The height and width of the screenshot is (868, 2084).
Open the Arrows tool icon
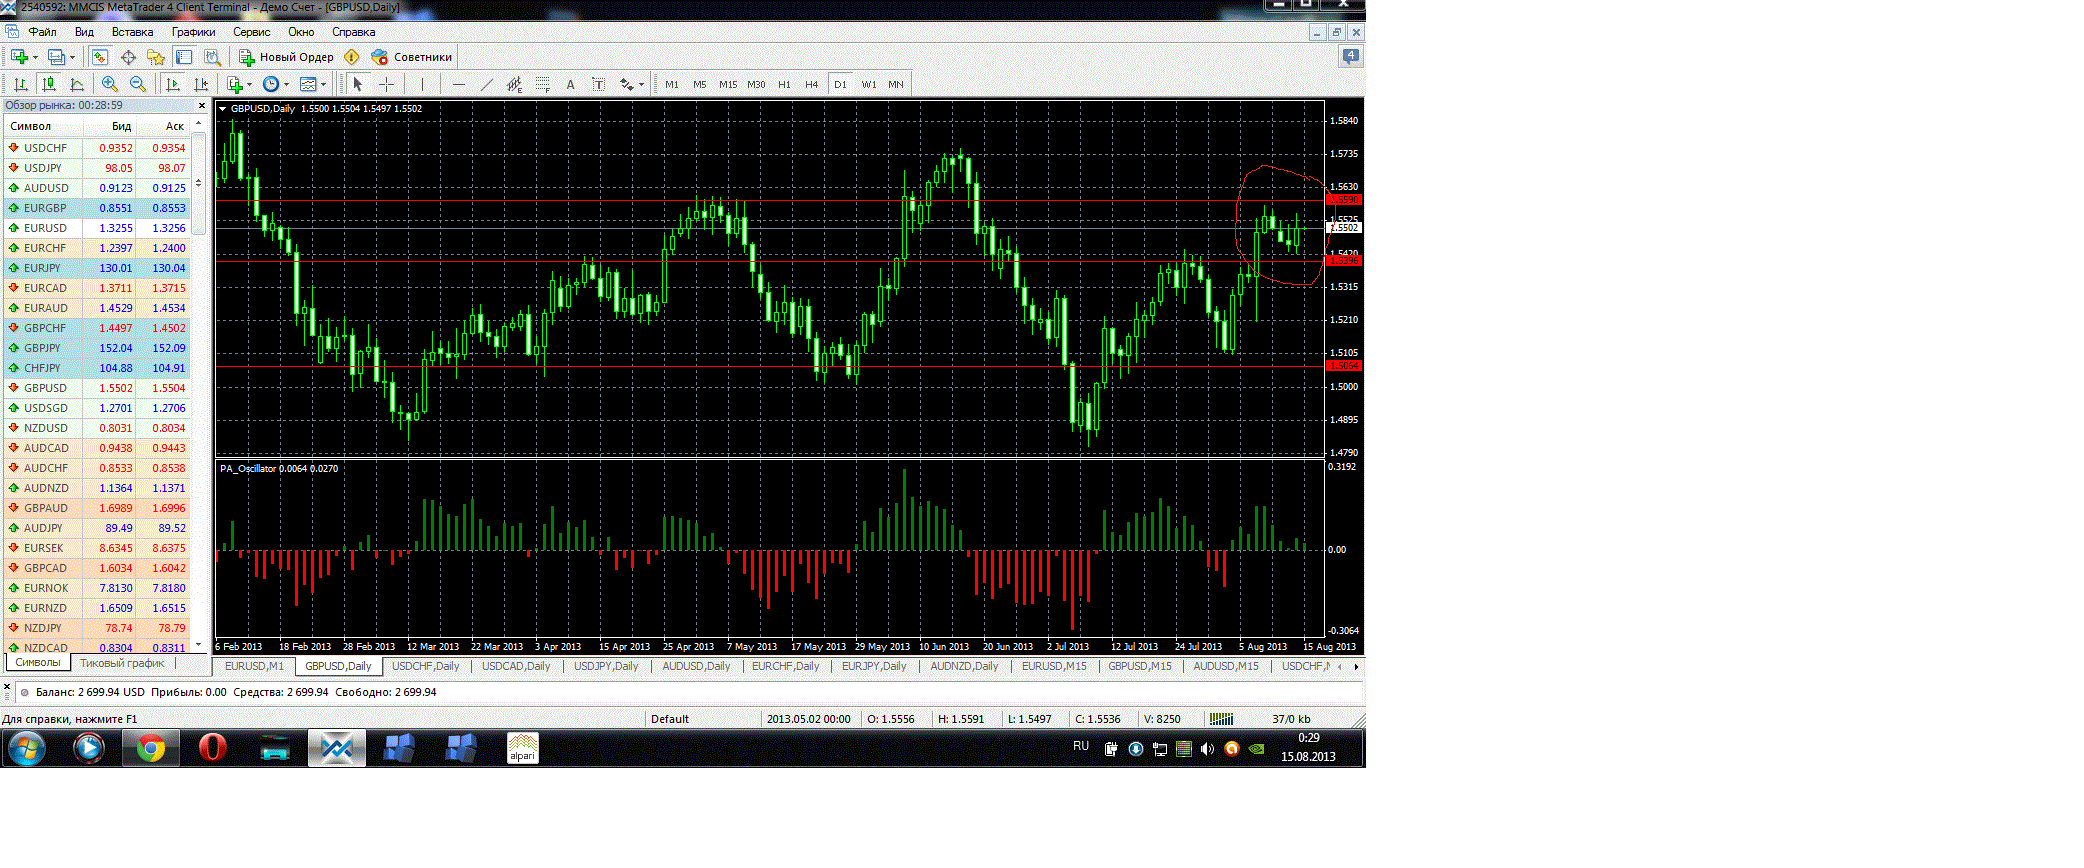click(626, 84)
